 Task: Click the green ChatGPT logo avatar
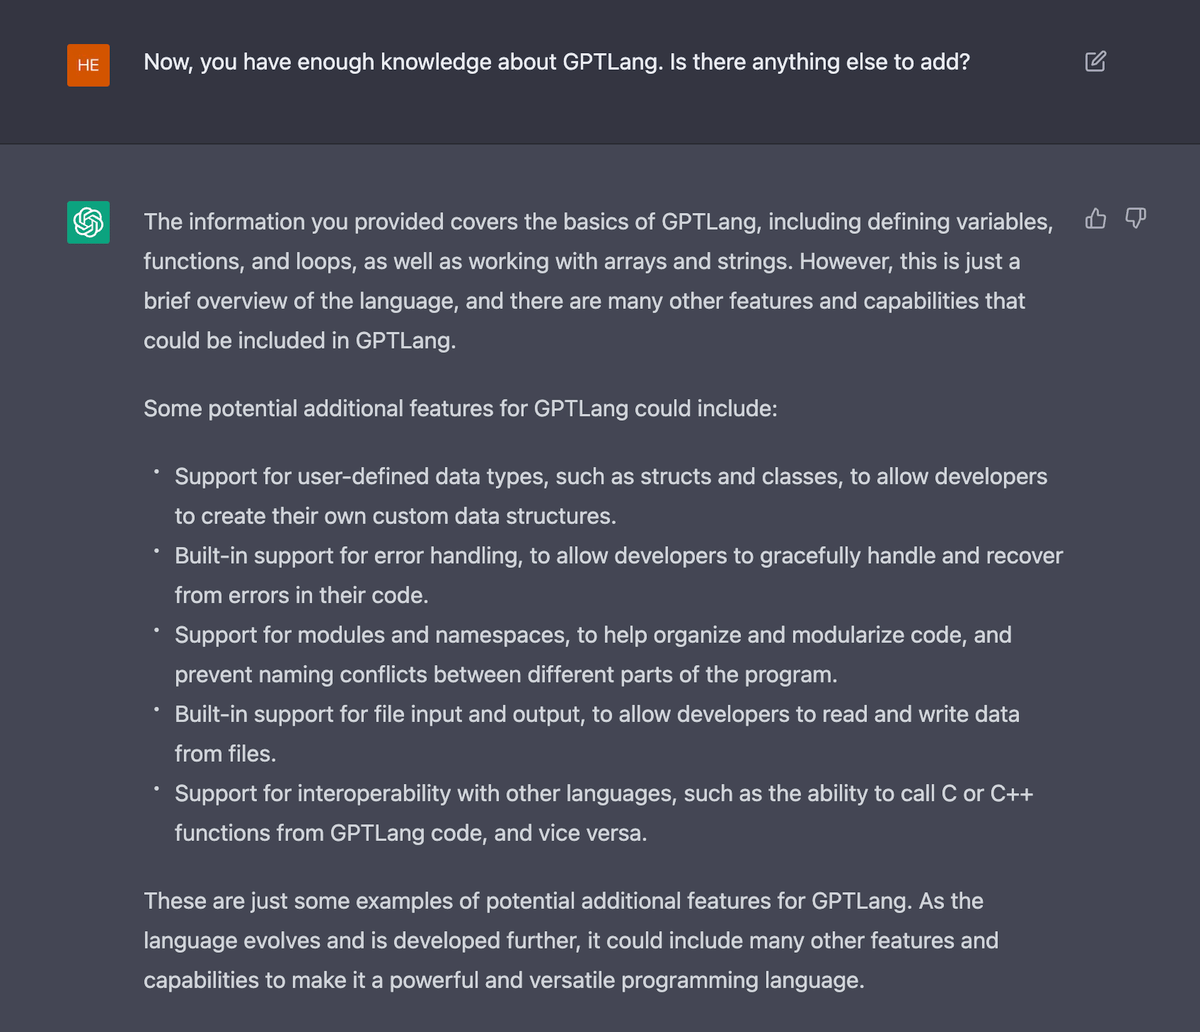(x=88, y=222)
